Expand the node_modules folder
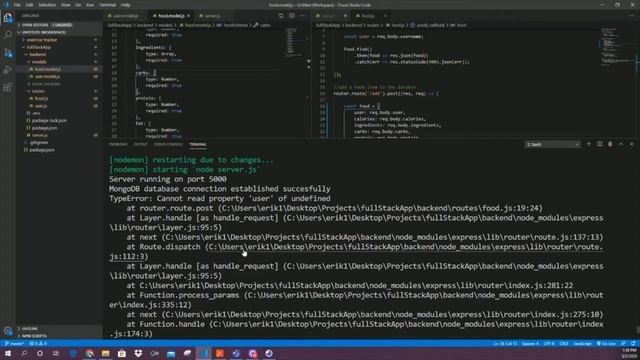 59,84
